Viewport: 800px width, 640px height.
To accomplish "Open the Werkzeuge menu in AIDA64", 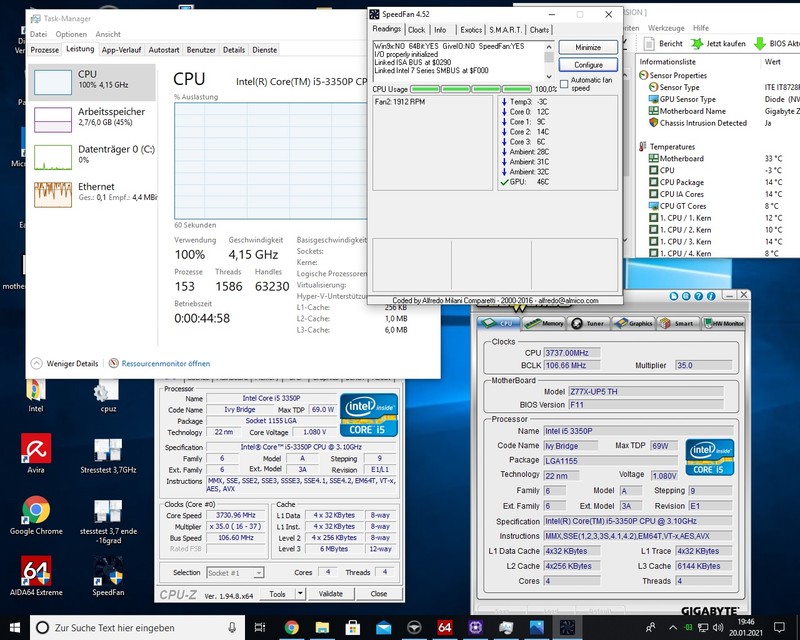I will click(666, 28).
